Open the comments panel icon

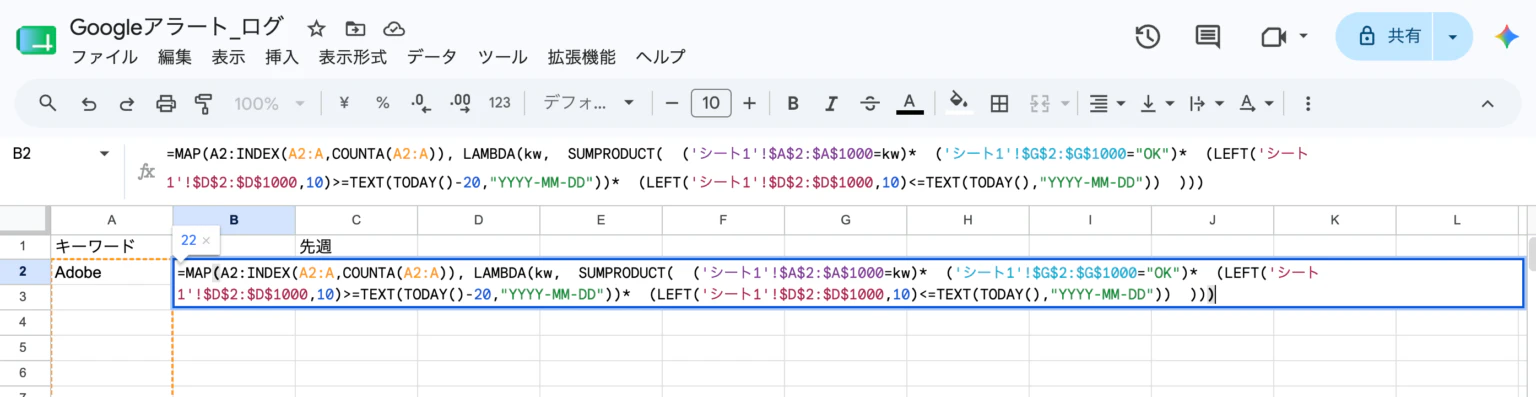[1208, 37]
